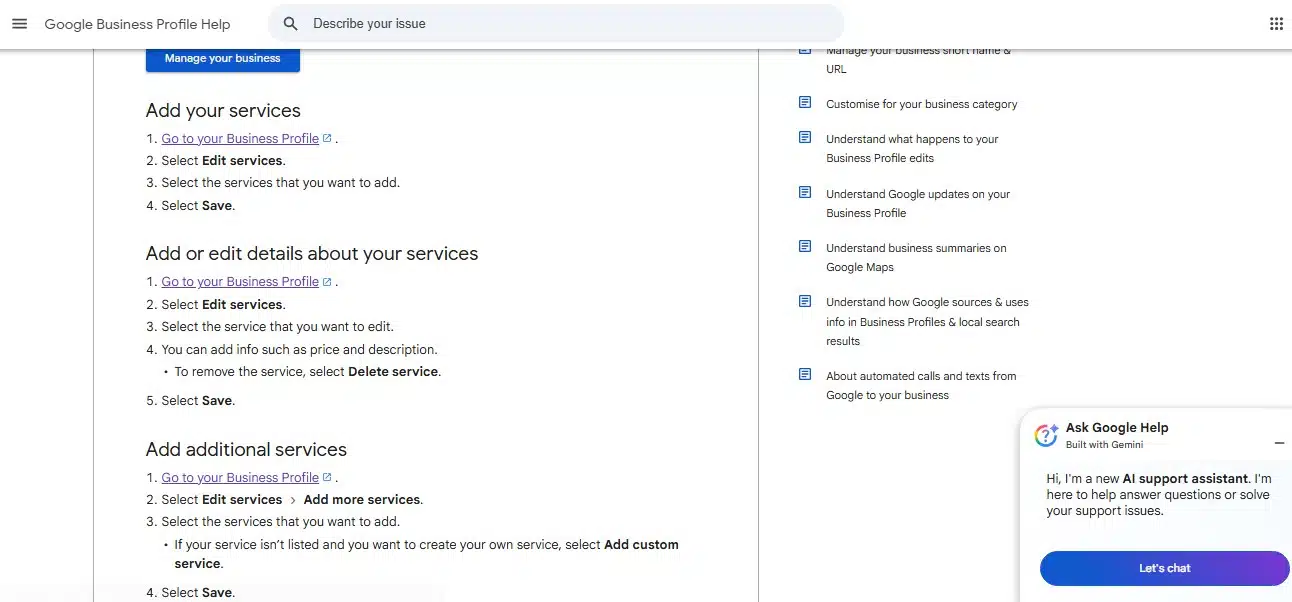Click the Add custom service bullet text

pos(426,554)
